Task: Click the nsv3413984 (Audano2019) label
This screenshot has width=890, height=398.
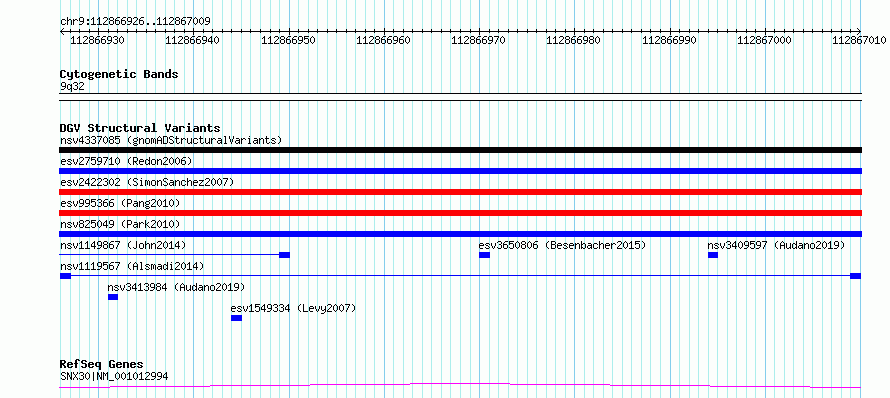Action: click(177, 287)
